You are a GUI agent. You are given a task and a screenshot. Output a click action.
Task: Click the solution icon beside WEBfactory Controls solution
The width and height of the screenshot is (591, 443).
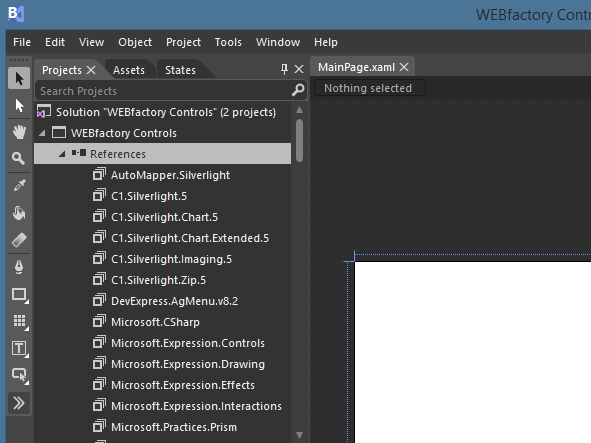(x=44, y=112)
